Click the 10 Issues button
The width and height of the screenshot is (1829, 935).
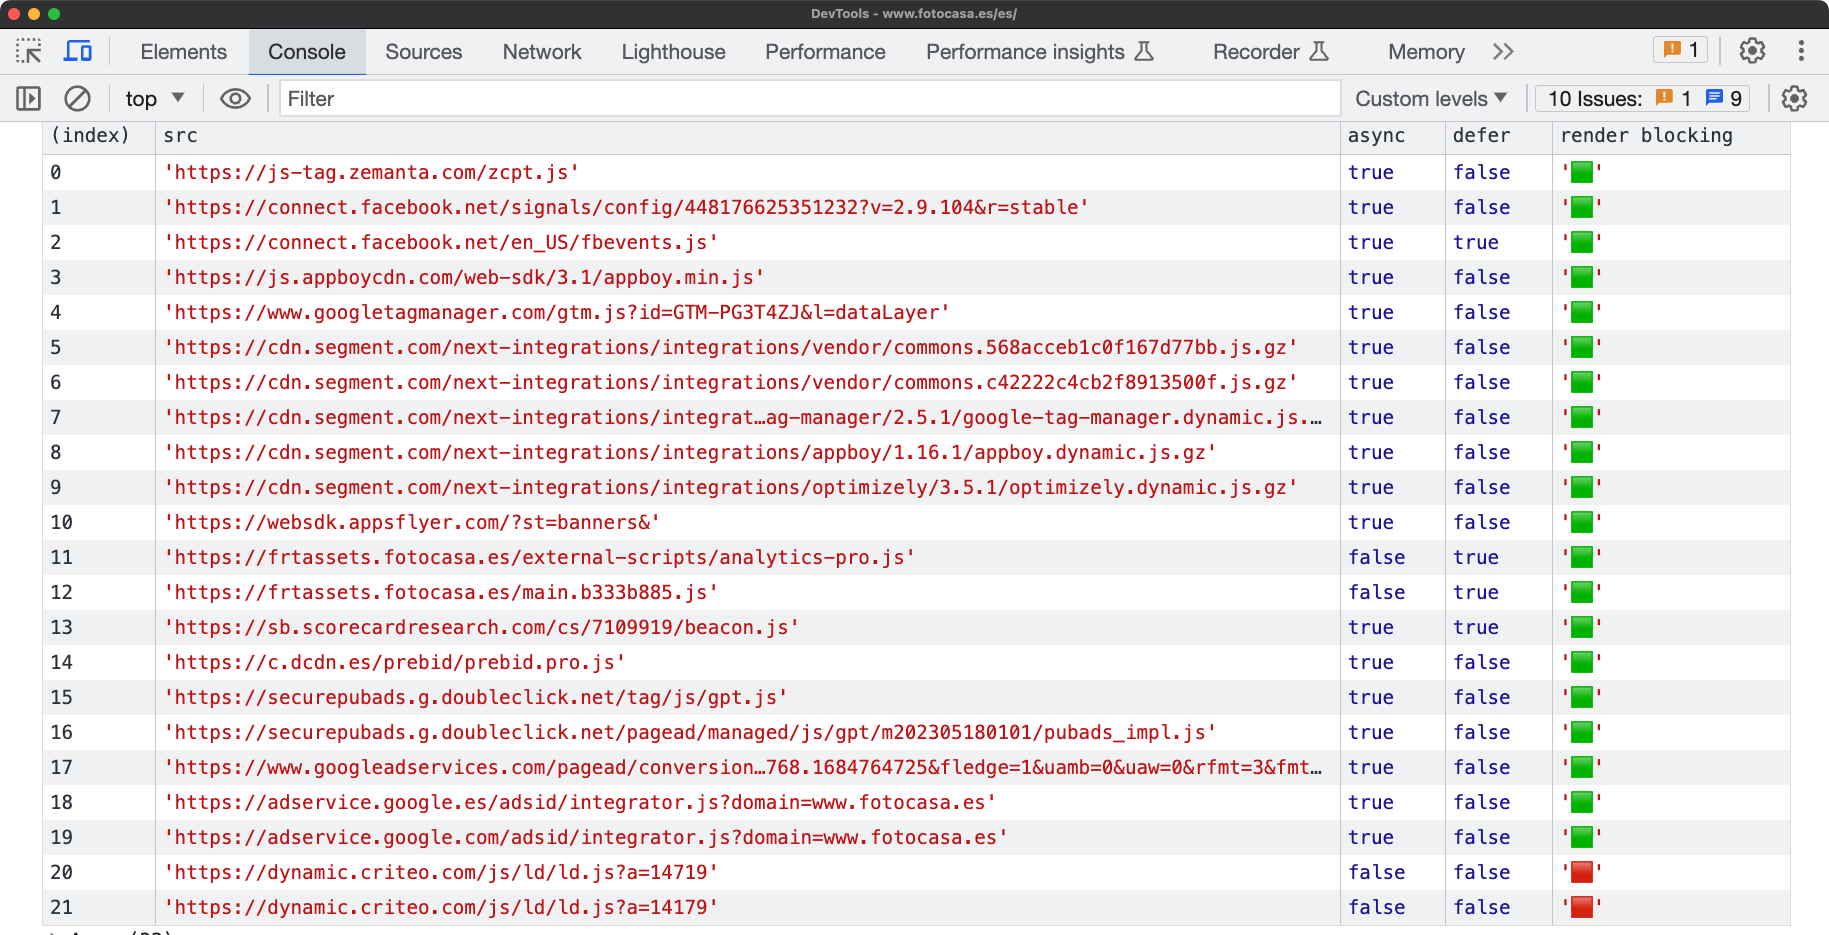click(x=1645, y=98)
